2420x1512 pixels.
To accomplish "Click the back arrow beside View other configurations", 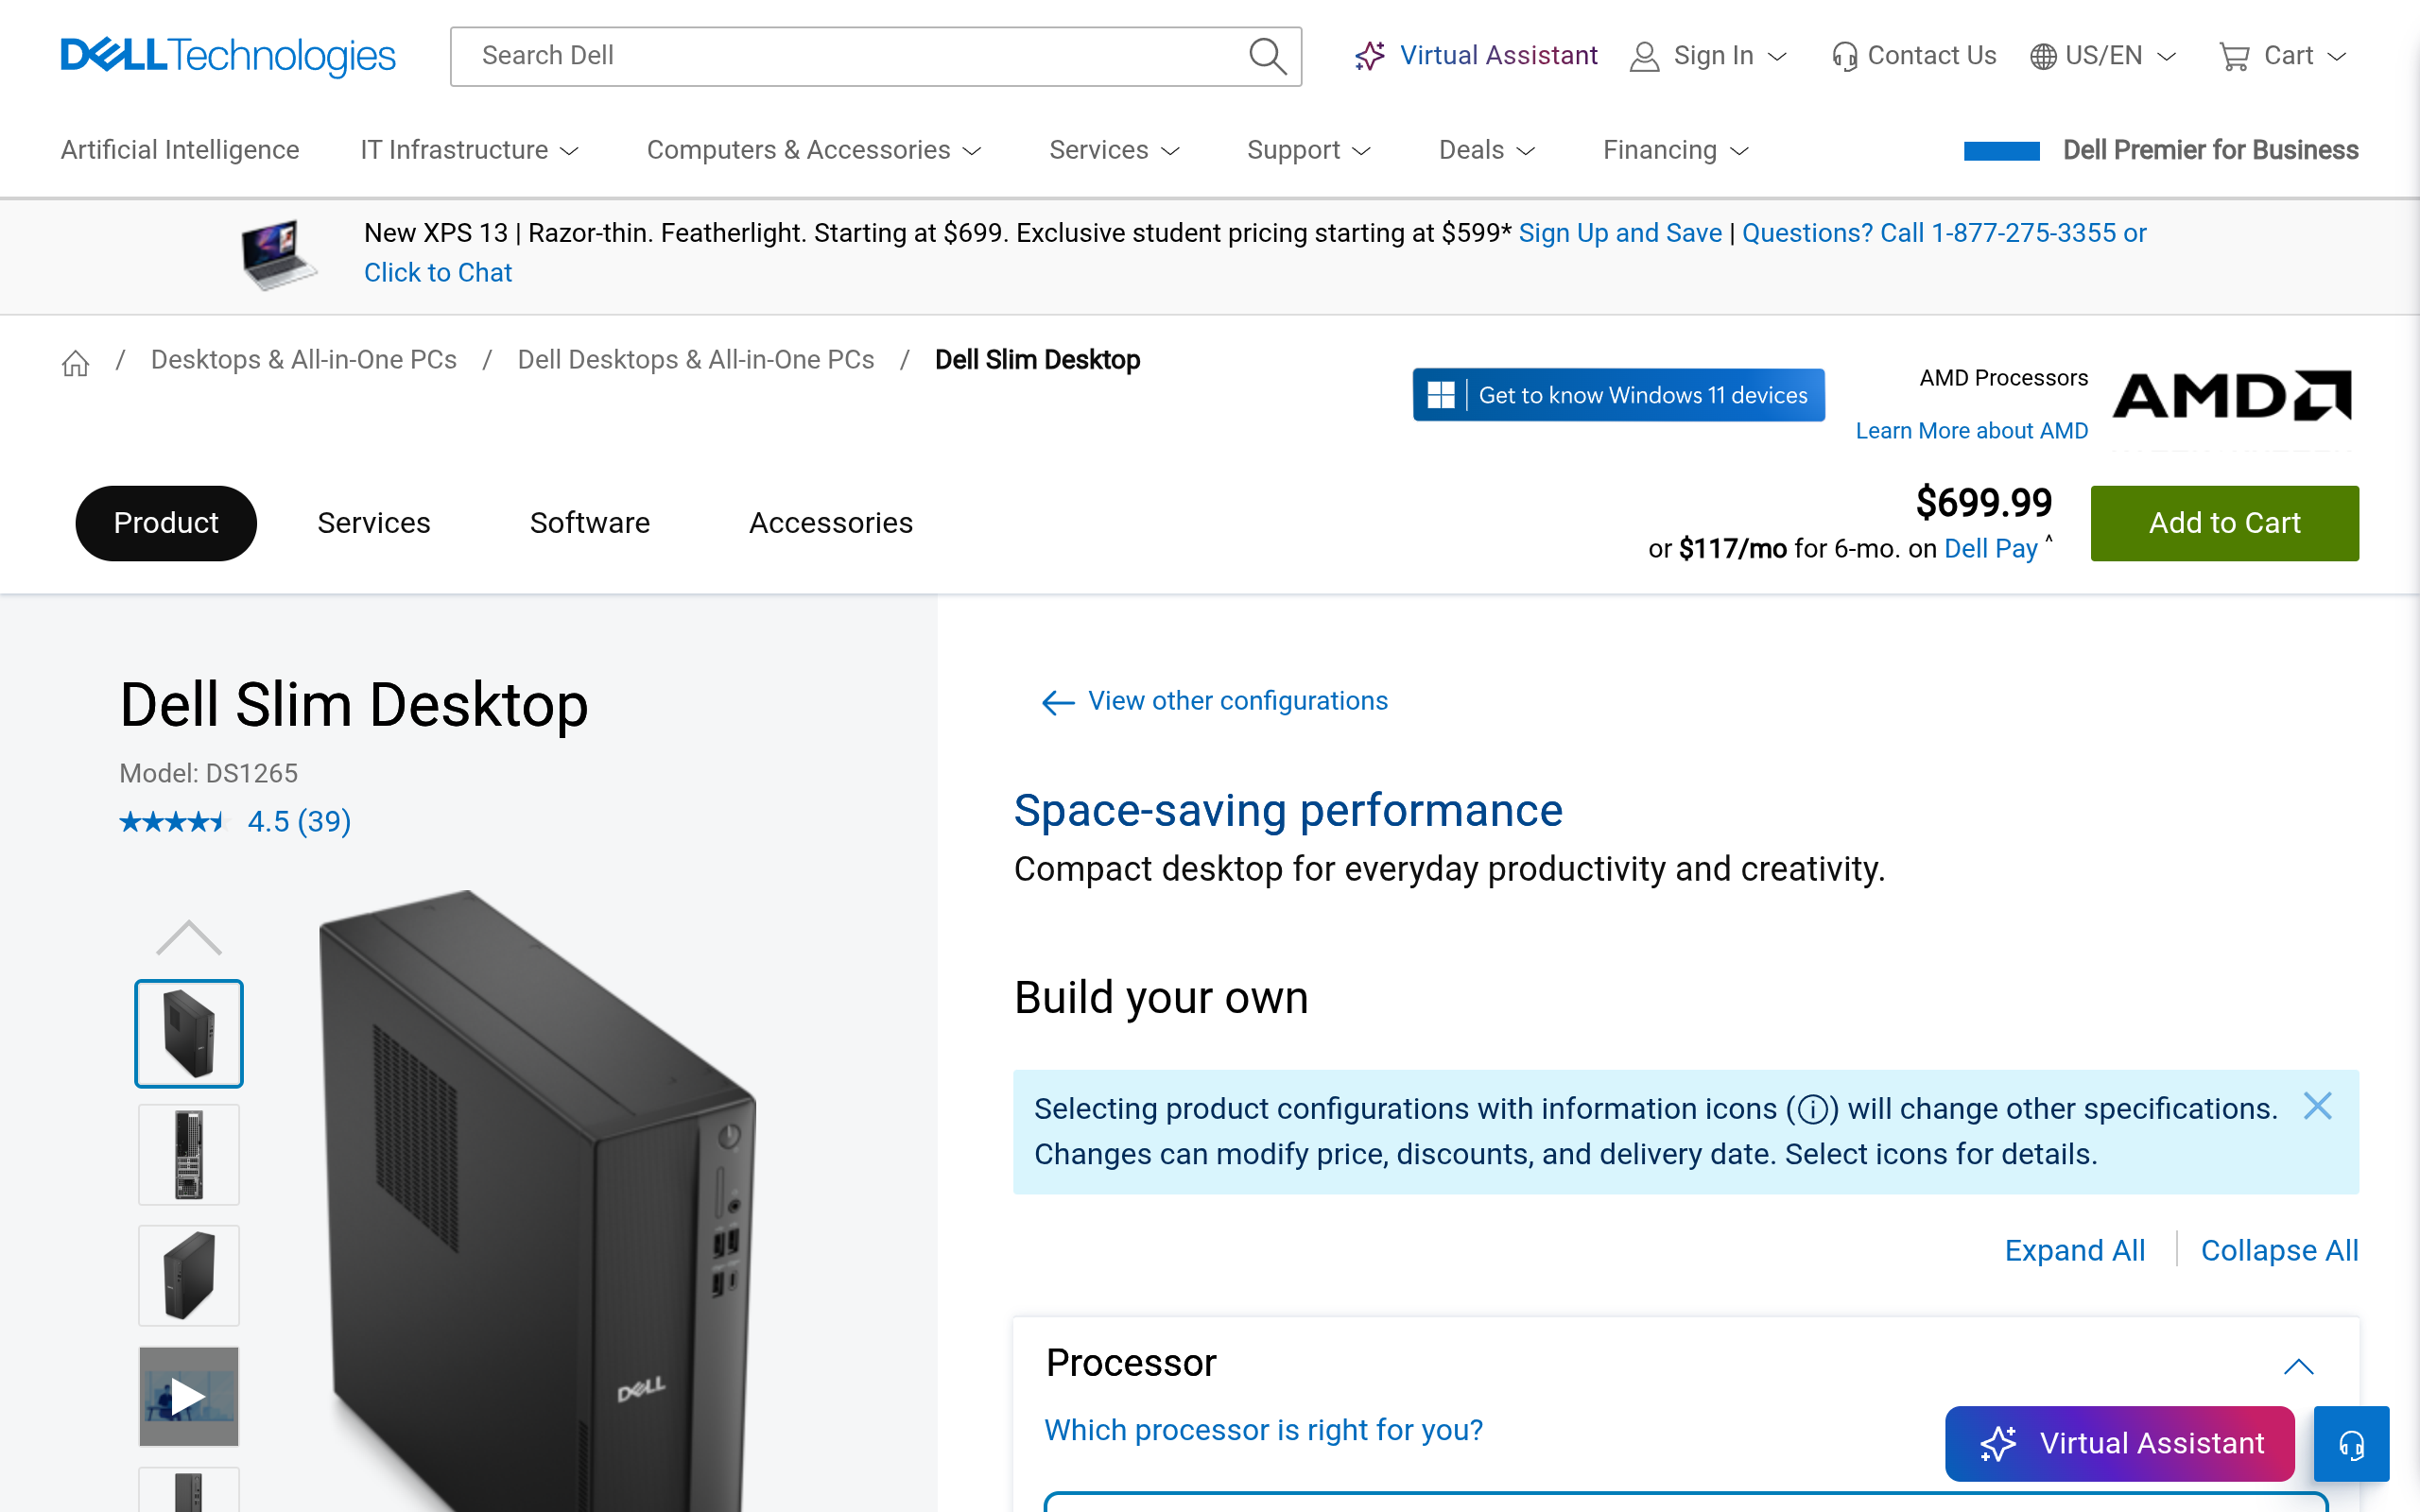I will (x=1058, y=702).
